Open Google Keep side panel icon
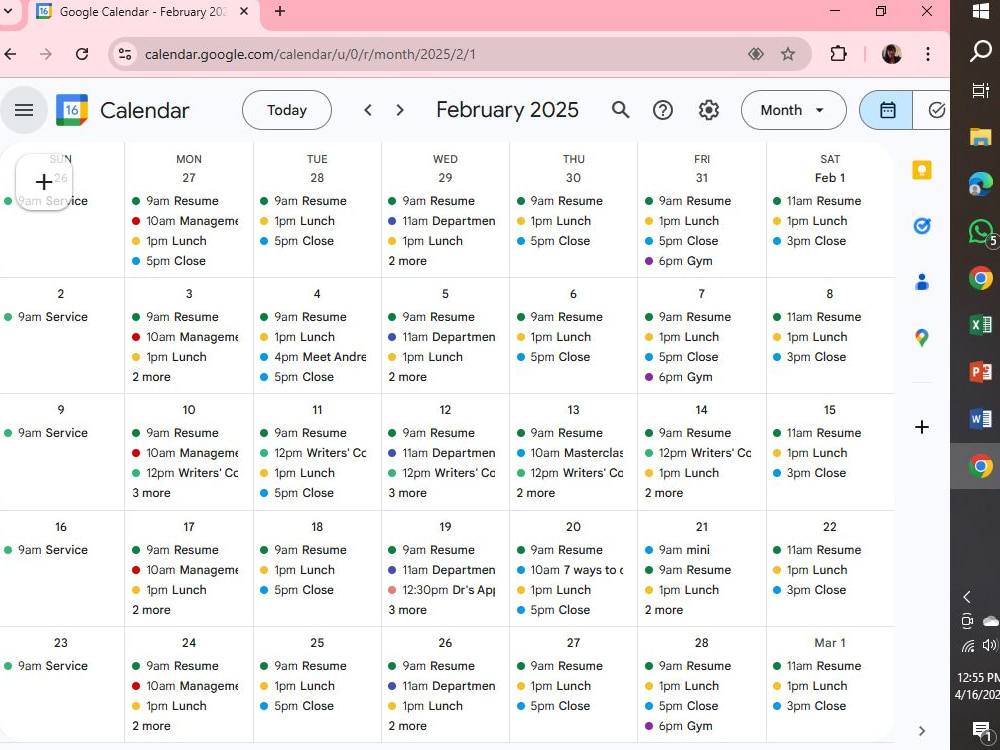Image resolution: width=1000 pixels, height=750 pixels. (x=922, y=170)
